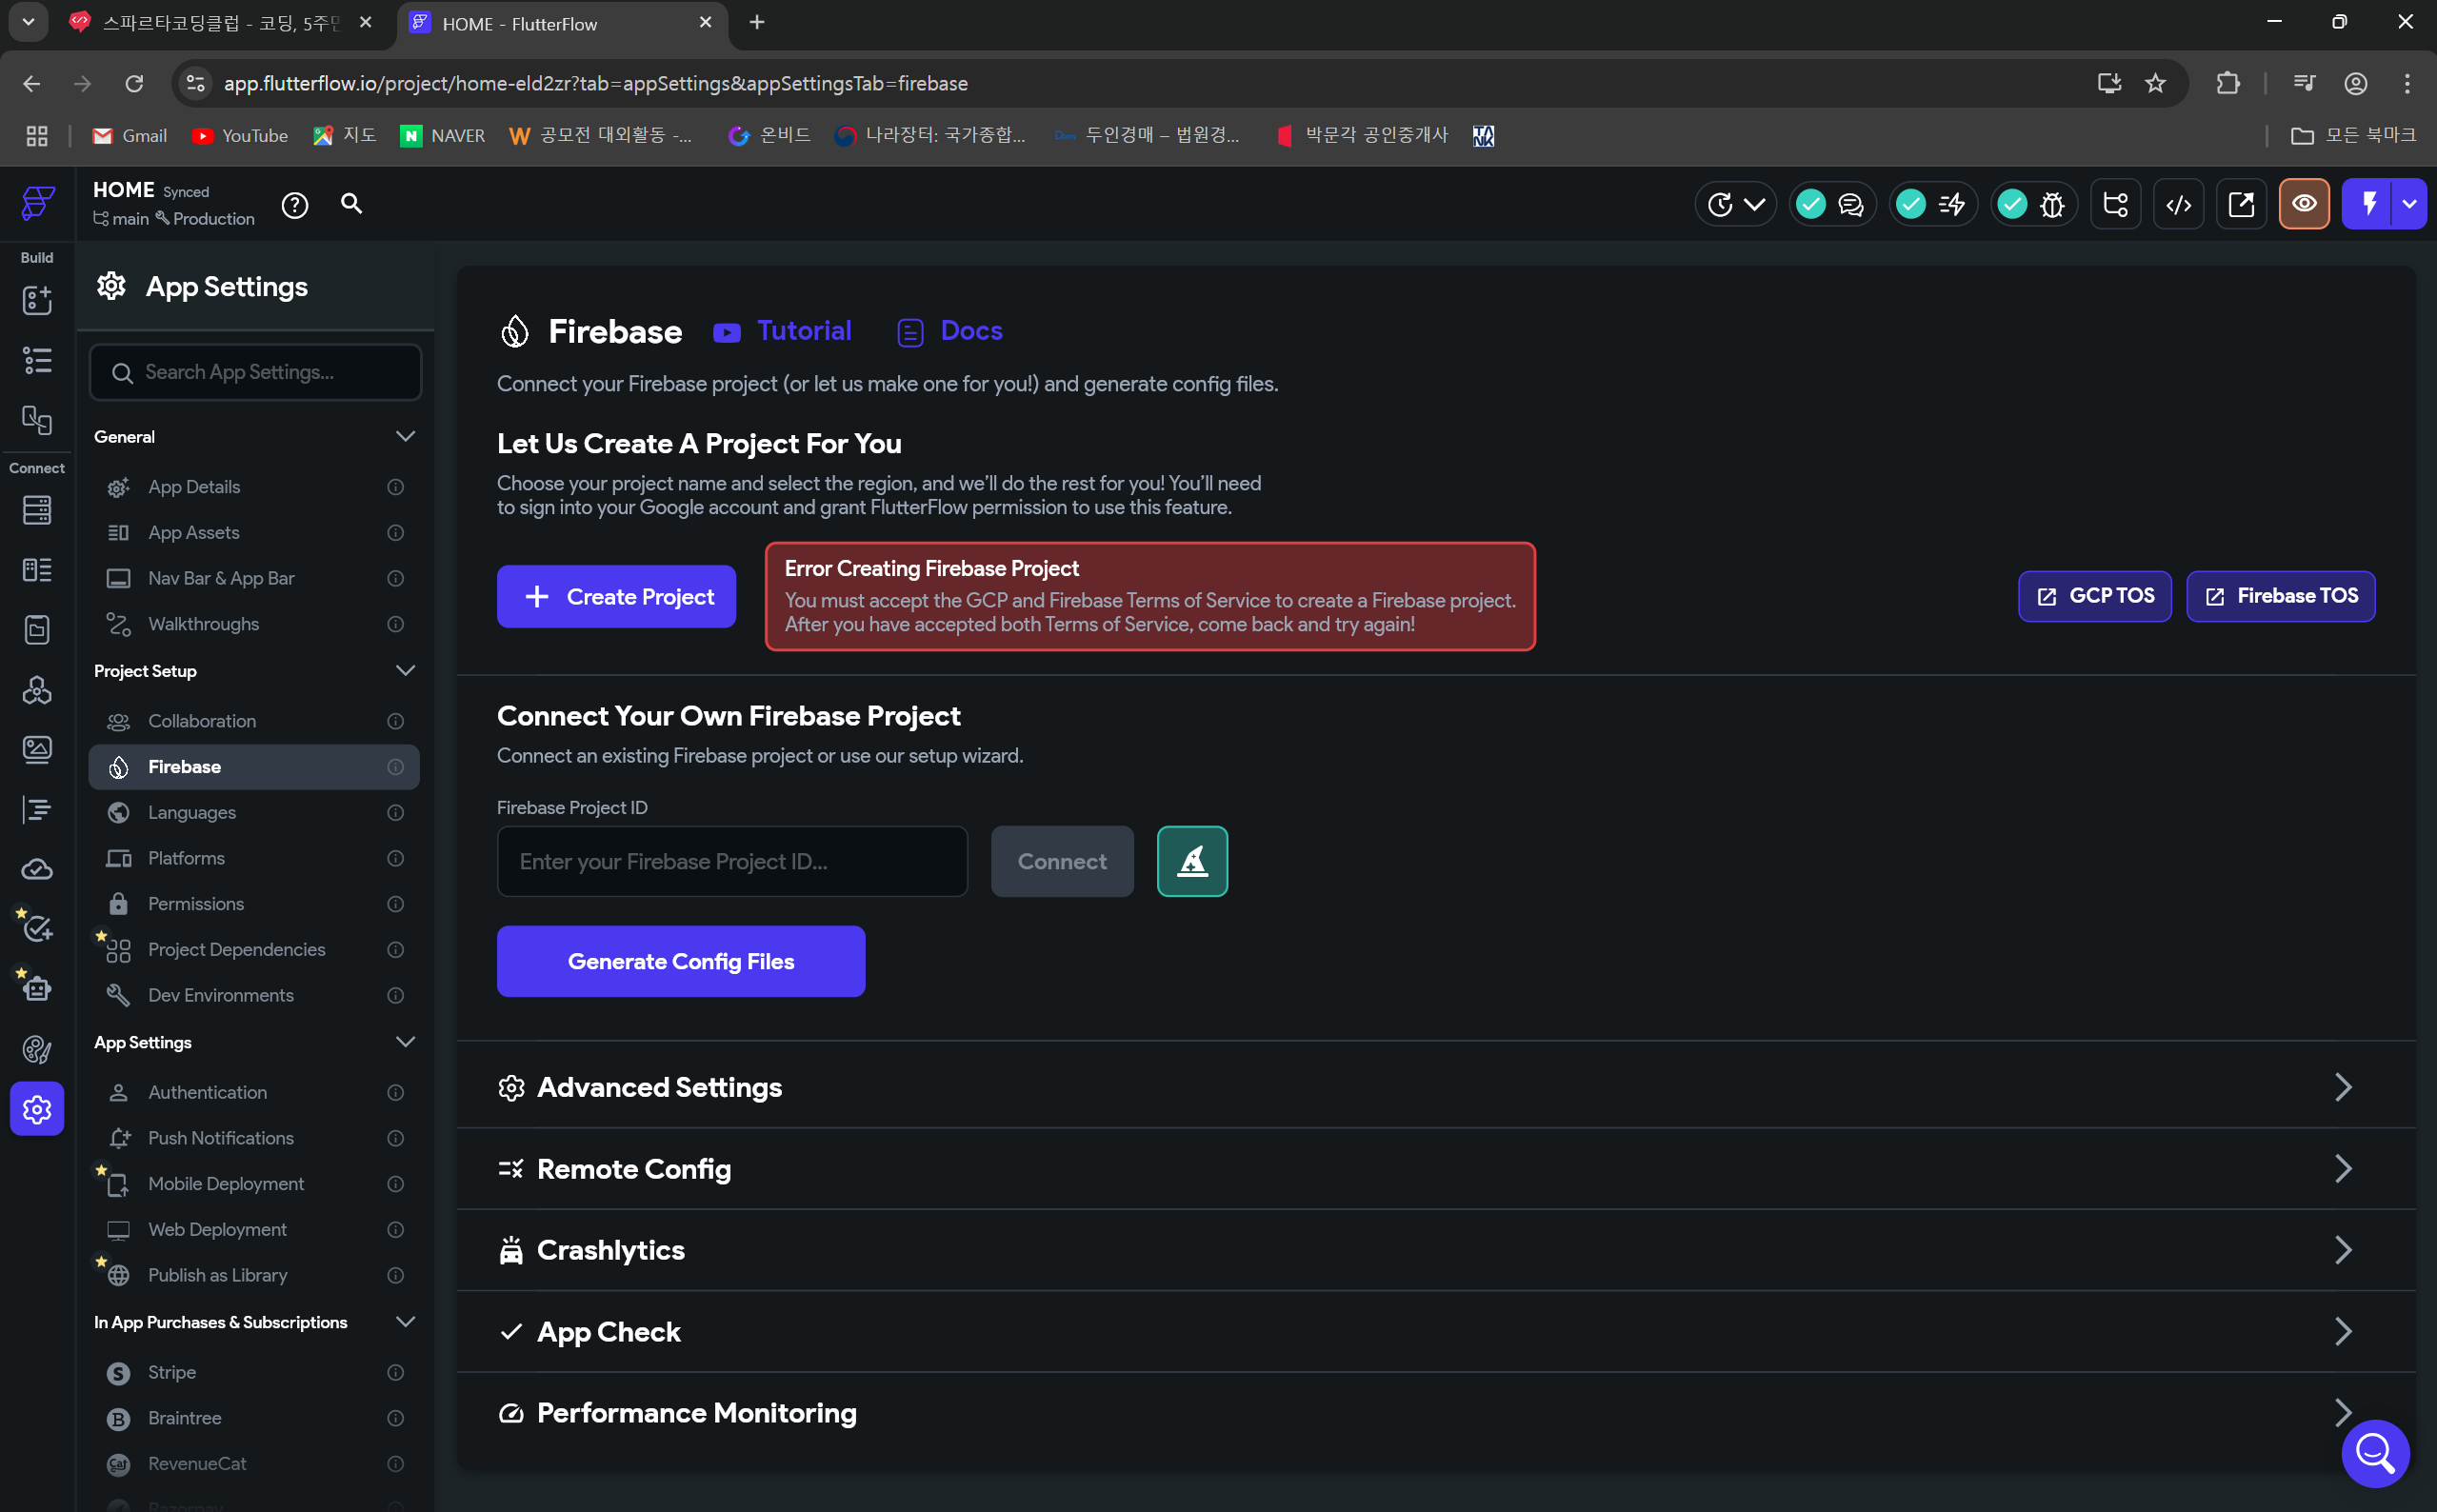Viewport: 2437px width, 1512px height.
Task: Open Nav Bar & App Bar settings
Action: pyautogui.click(x=254, y=578)
